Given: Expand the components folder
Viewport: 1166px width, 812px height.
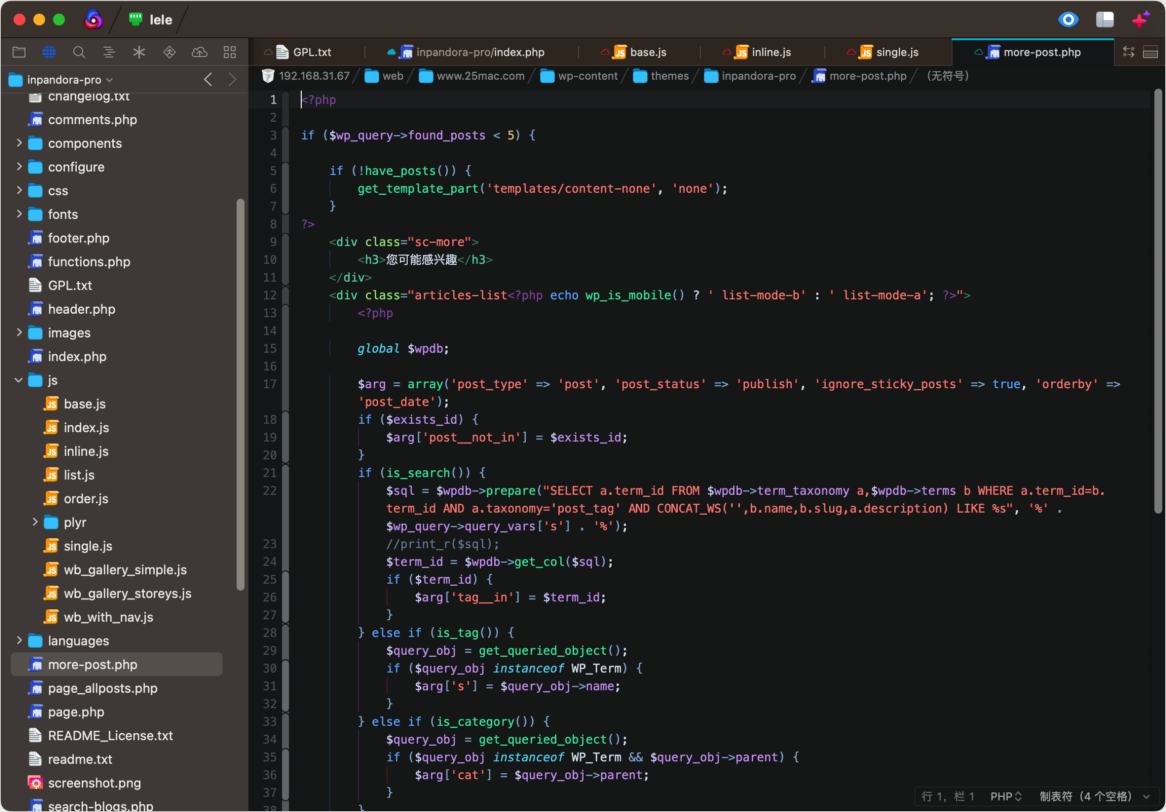Looking at the screenshot, I should (x=19, y=144).
